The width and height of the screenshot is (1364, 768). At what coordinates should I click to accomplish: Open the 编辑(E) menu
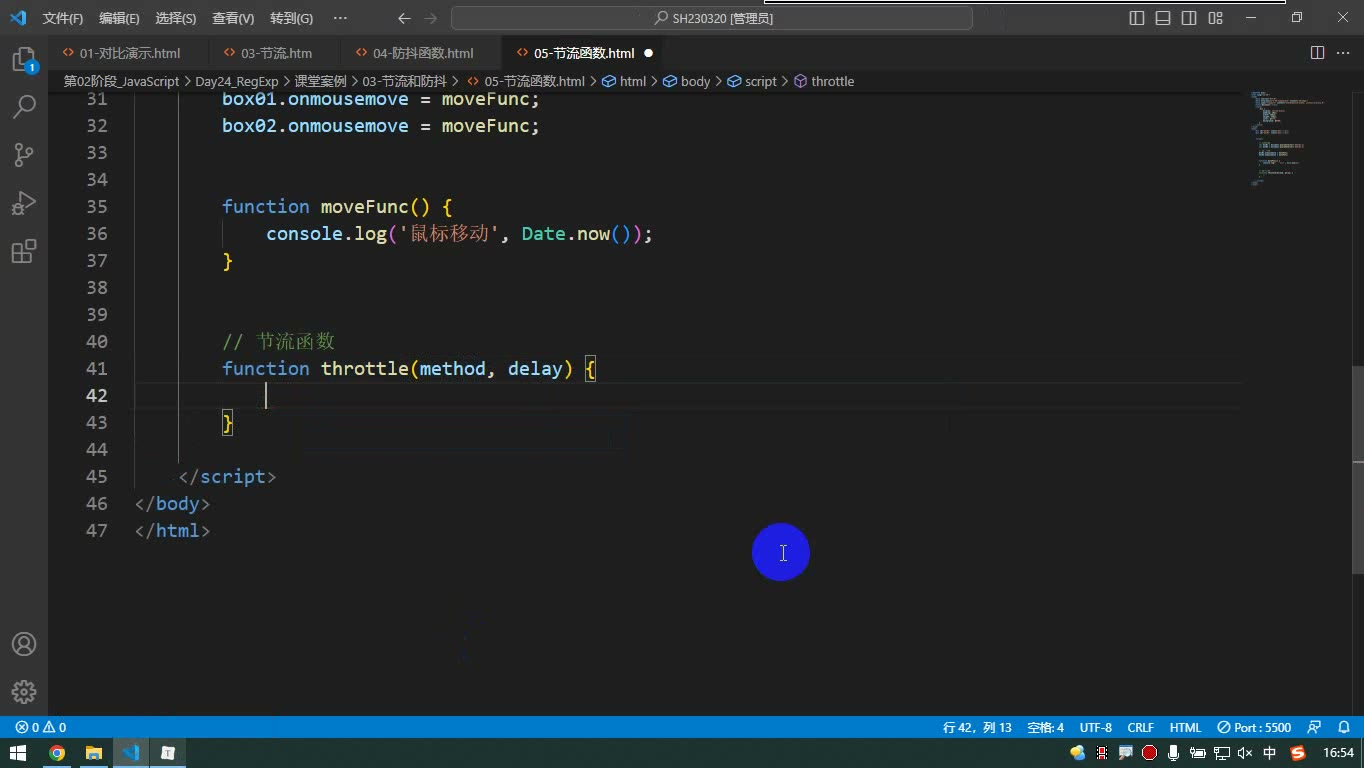(119, 18)
